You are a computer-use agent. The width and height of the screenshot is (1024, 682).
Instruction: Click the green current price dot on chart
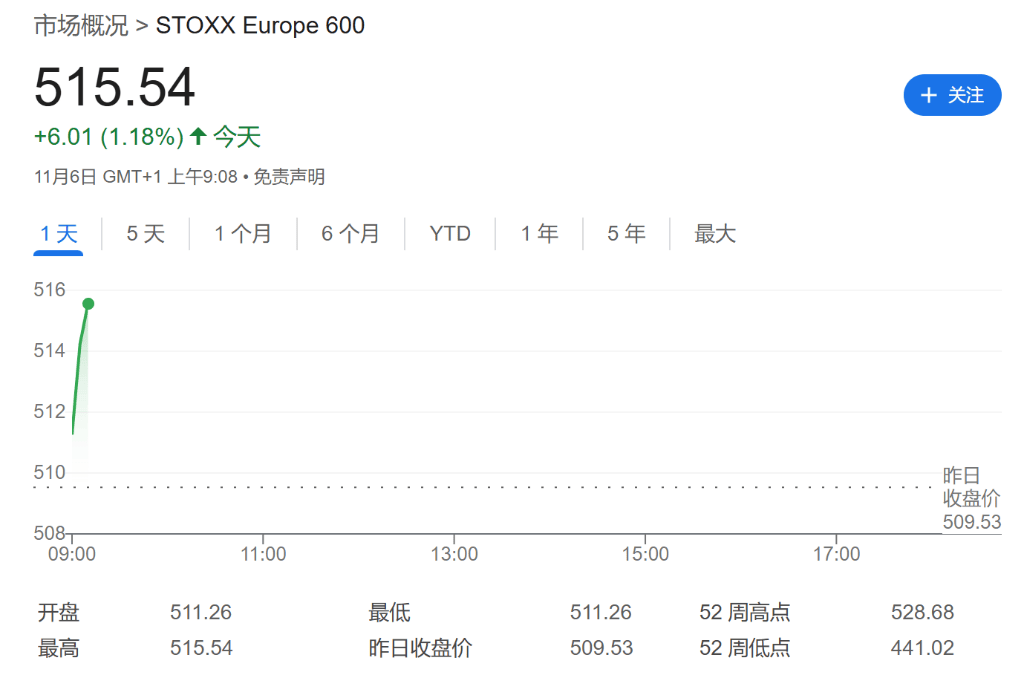[88, 303]
